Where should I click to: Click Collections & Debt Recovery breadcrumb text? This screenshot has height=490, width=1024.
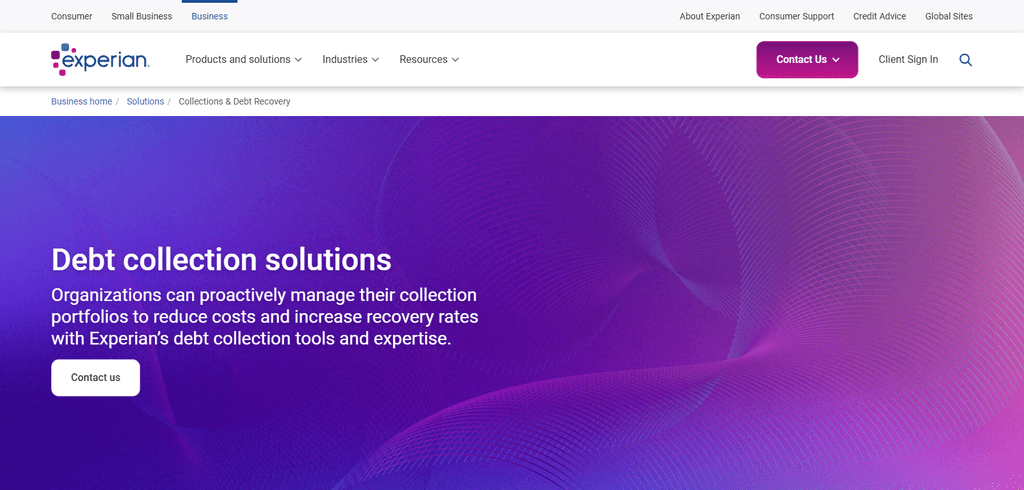tap(234, 101)
